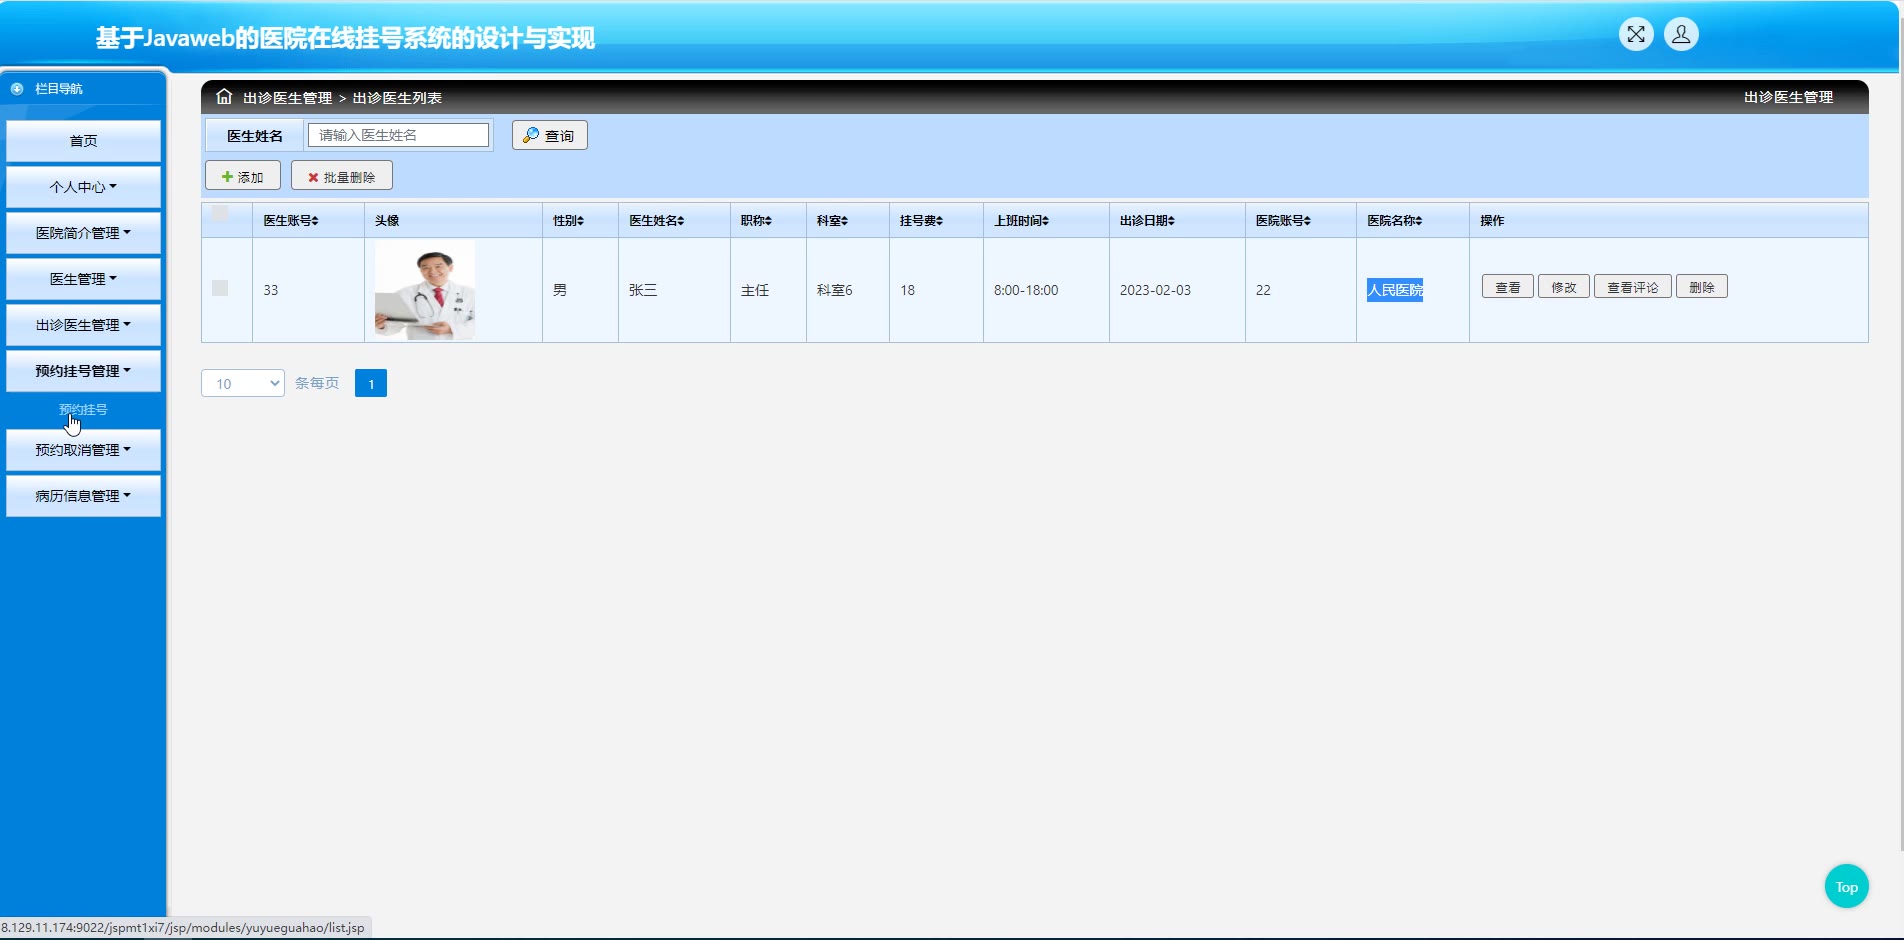Sort by 医院名称 column header
Image resolution: width=1904 pixels, height=940 pixels.
point(1395,221)
